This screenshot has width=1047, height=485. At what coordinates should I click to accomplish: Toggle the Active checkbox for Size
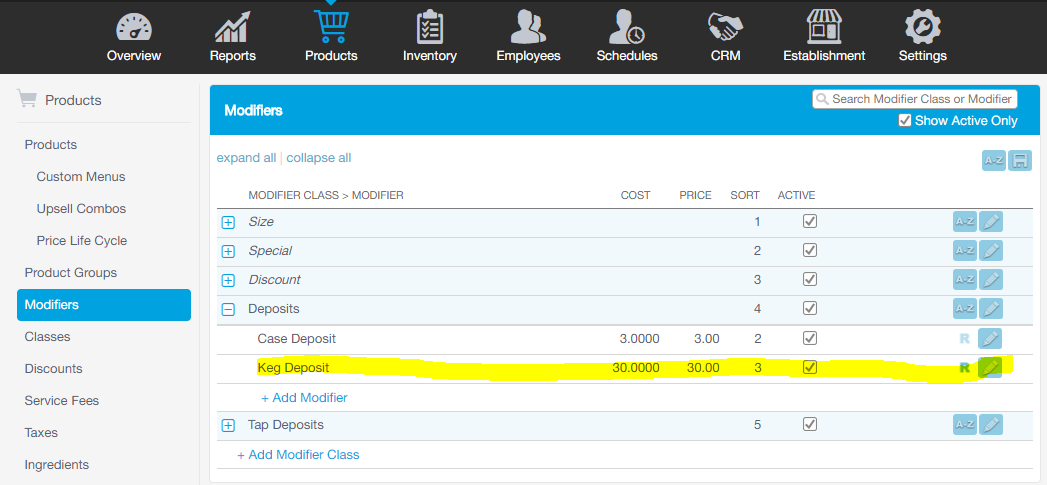tap(810, 221)
